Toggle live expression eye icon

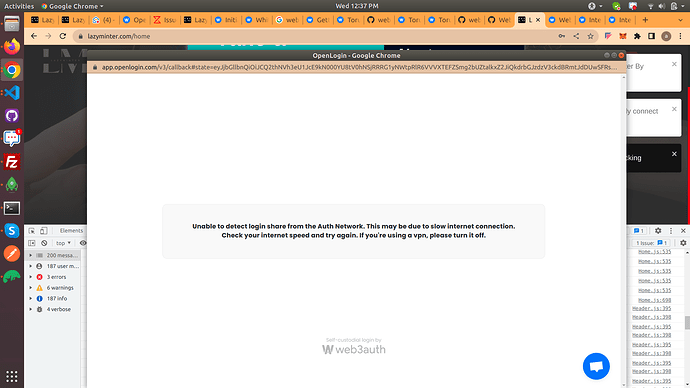tap(83, 243)
